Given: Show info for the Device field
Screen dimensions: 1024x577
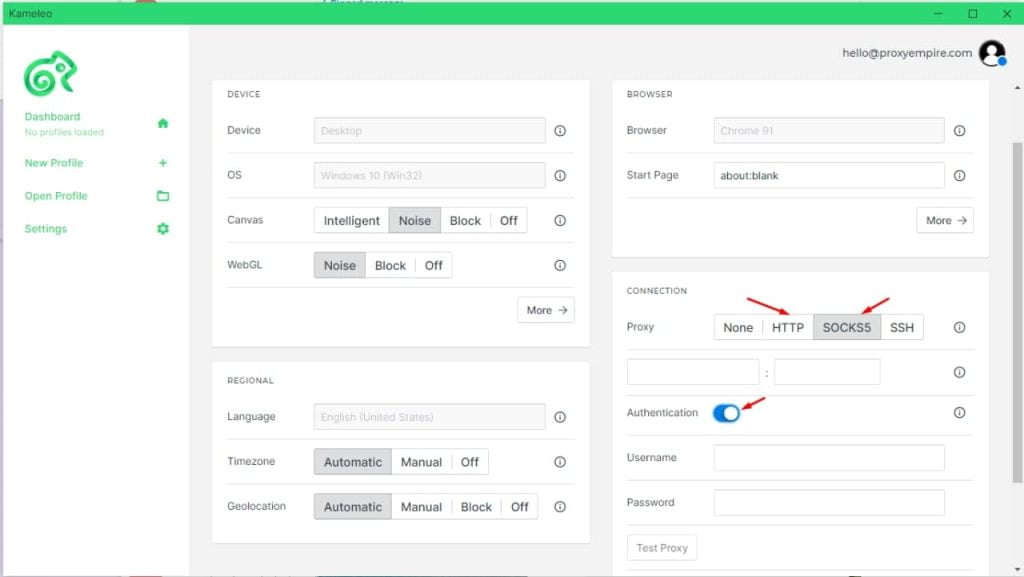Looking at the screenshot, I should pos(560,131).
